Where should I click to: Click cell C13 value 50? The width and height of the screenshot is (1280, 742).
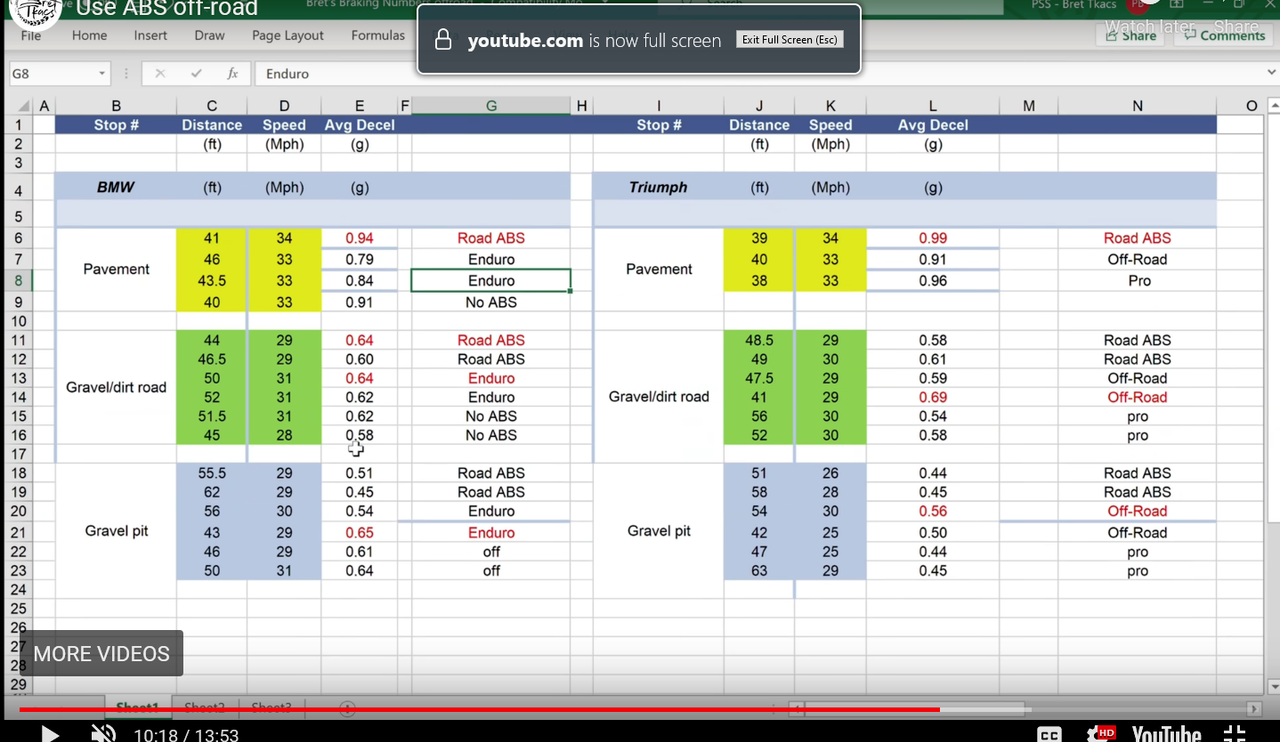coord(212,378)
